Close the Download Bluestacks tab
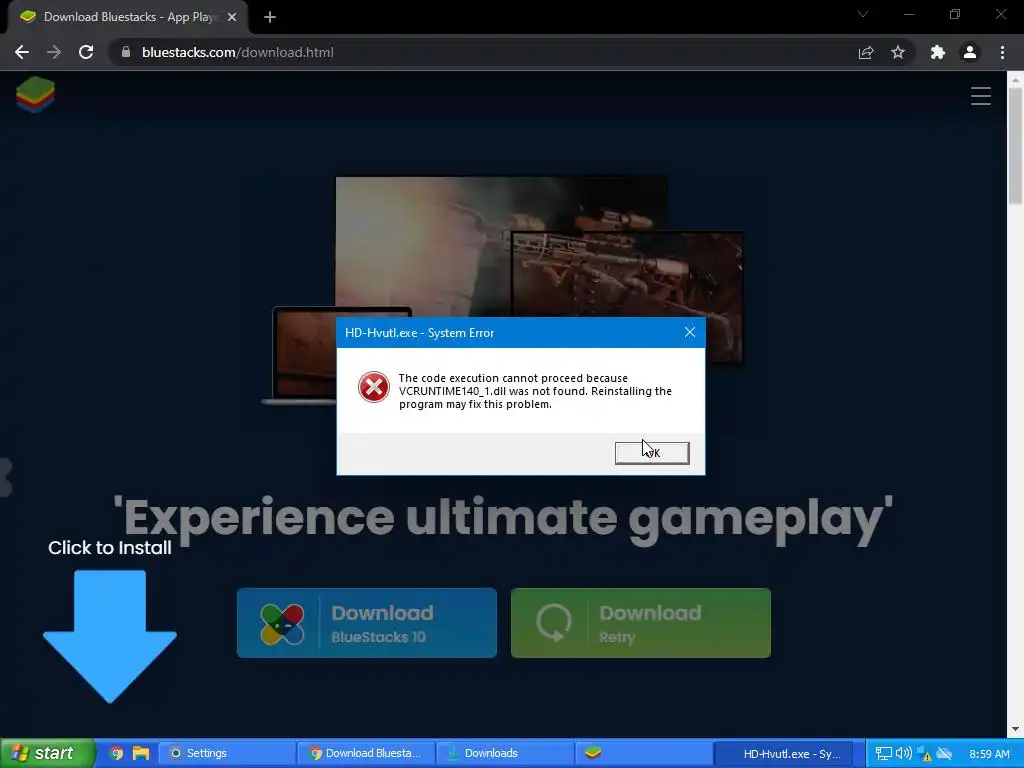The width and height of the screenshot is (1024, 768). (x=232, y=17)
